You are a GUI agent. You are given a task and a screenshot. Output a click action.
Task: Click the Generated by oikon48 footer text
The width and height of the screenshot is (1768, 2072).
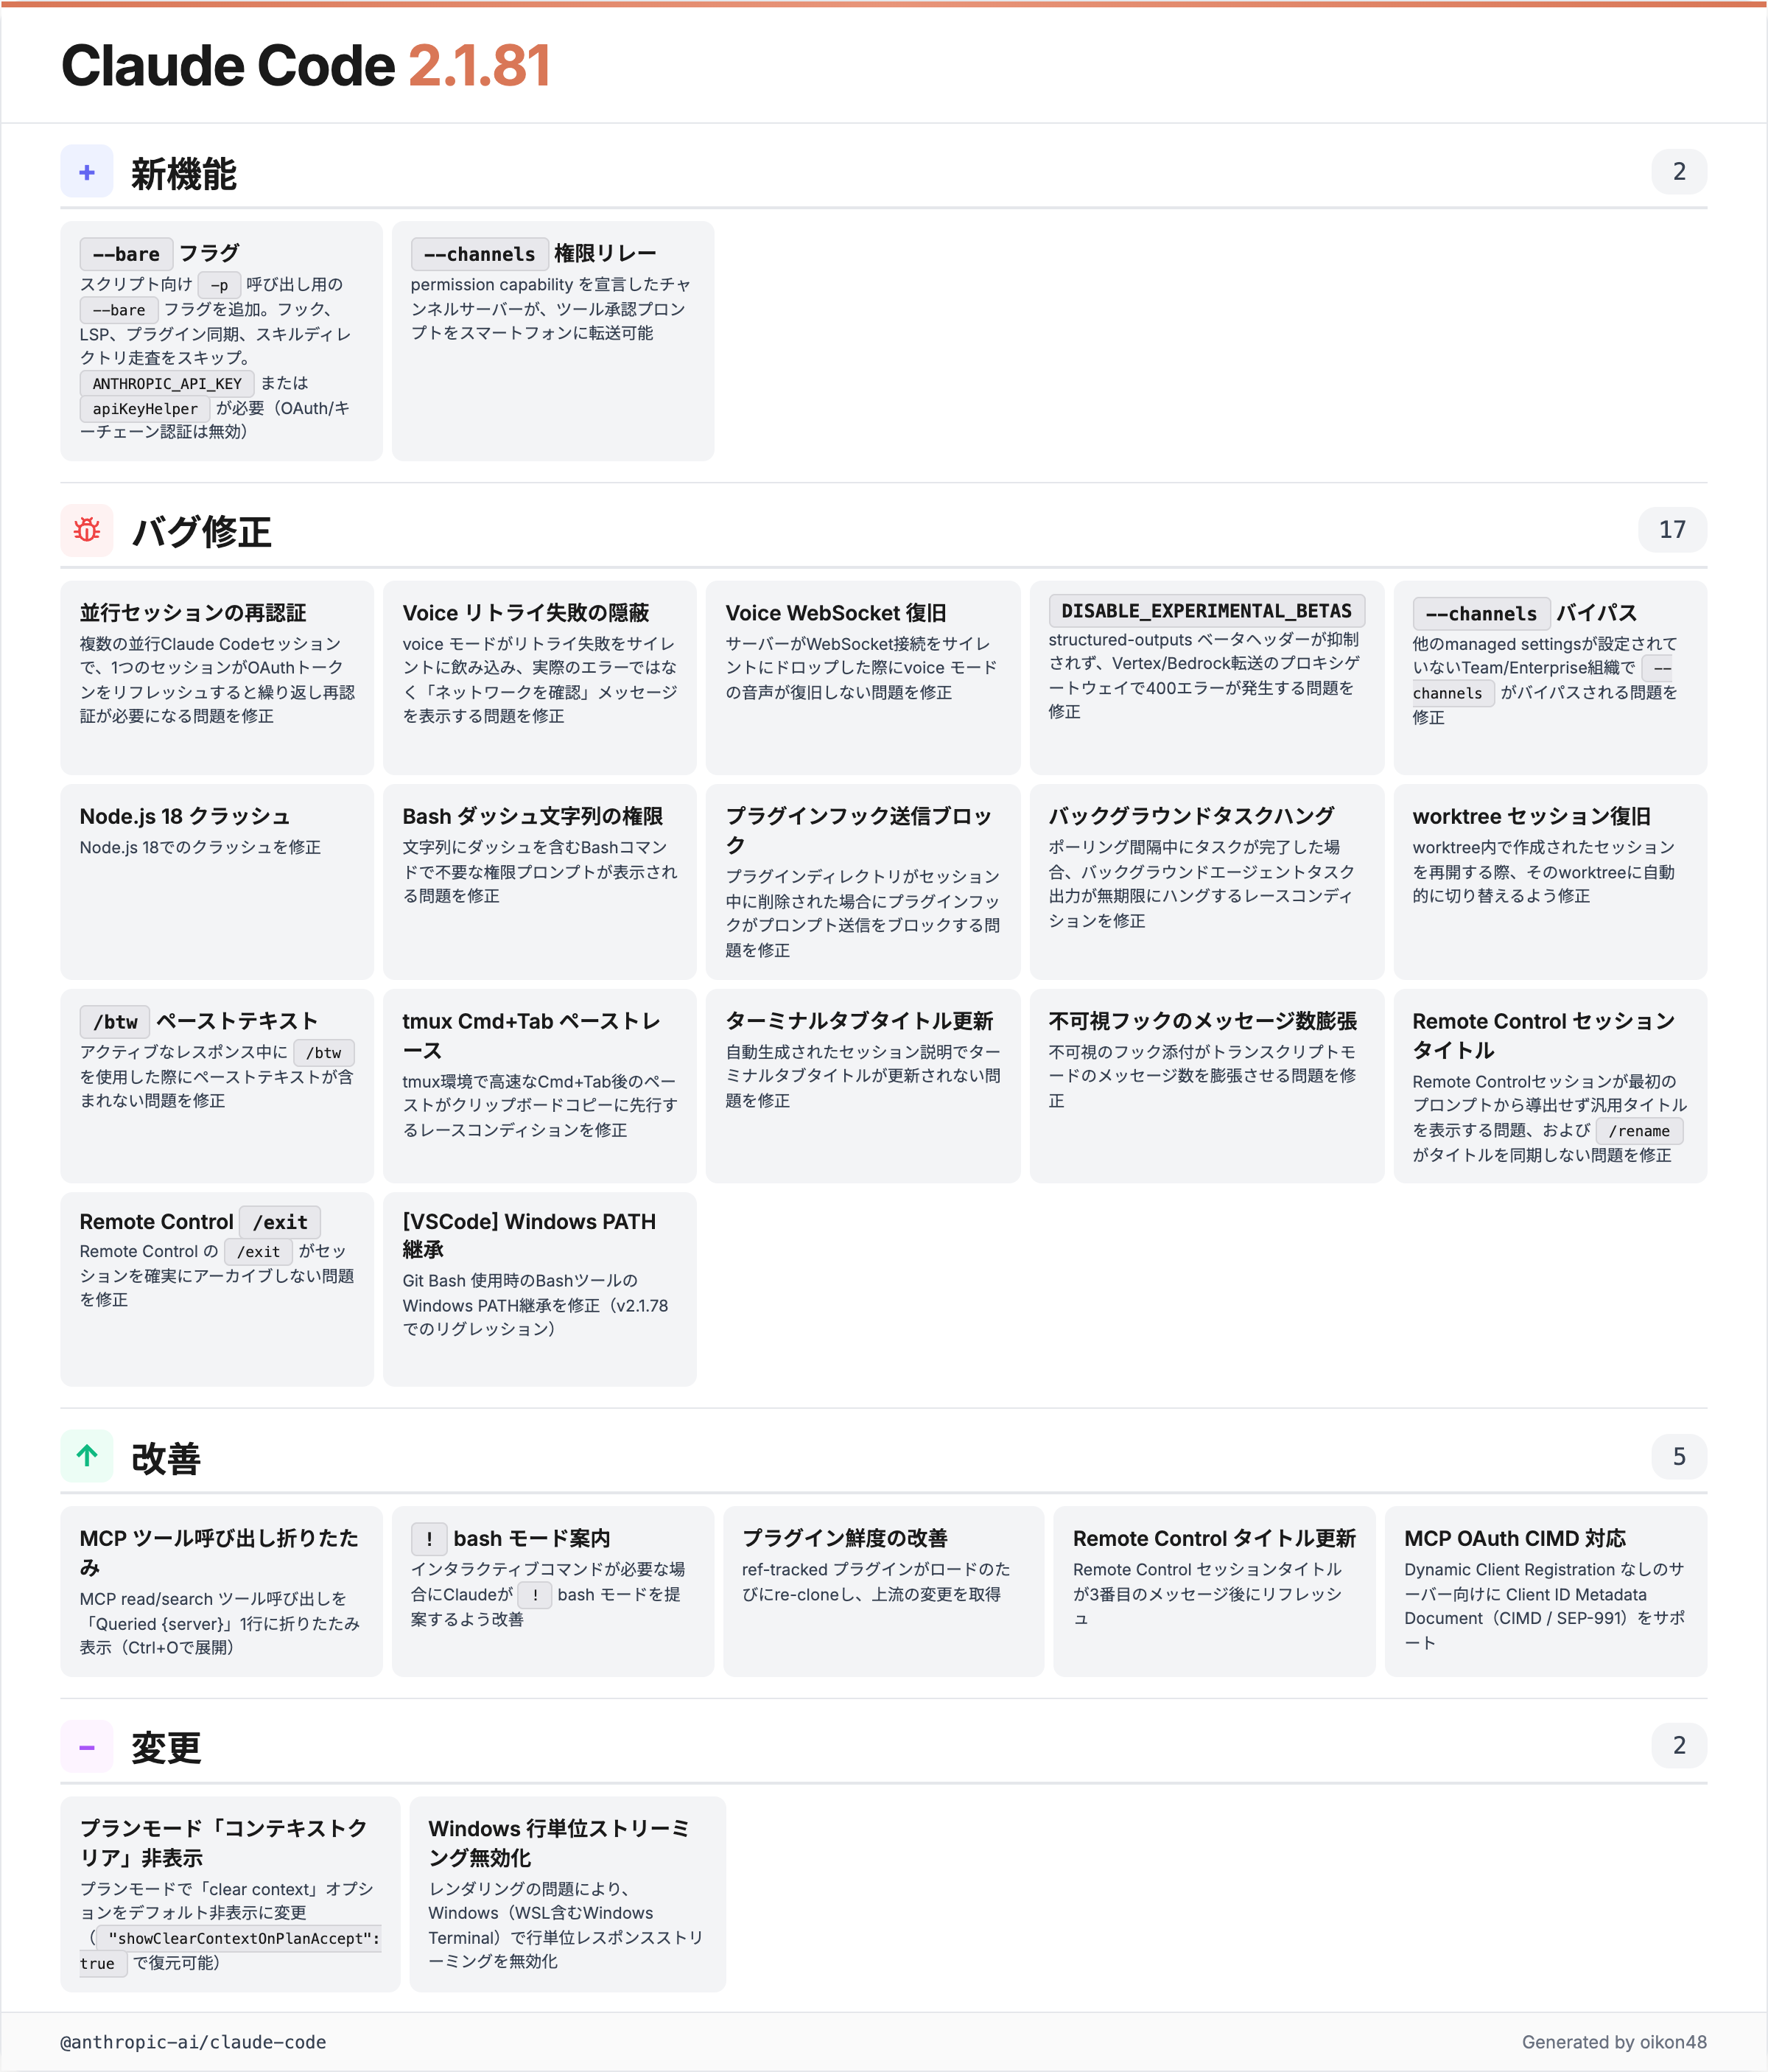click(1614, 2042)
